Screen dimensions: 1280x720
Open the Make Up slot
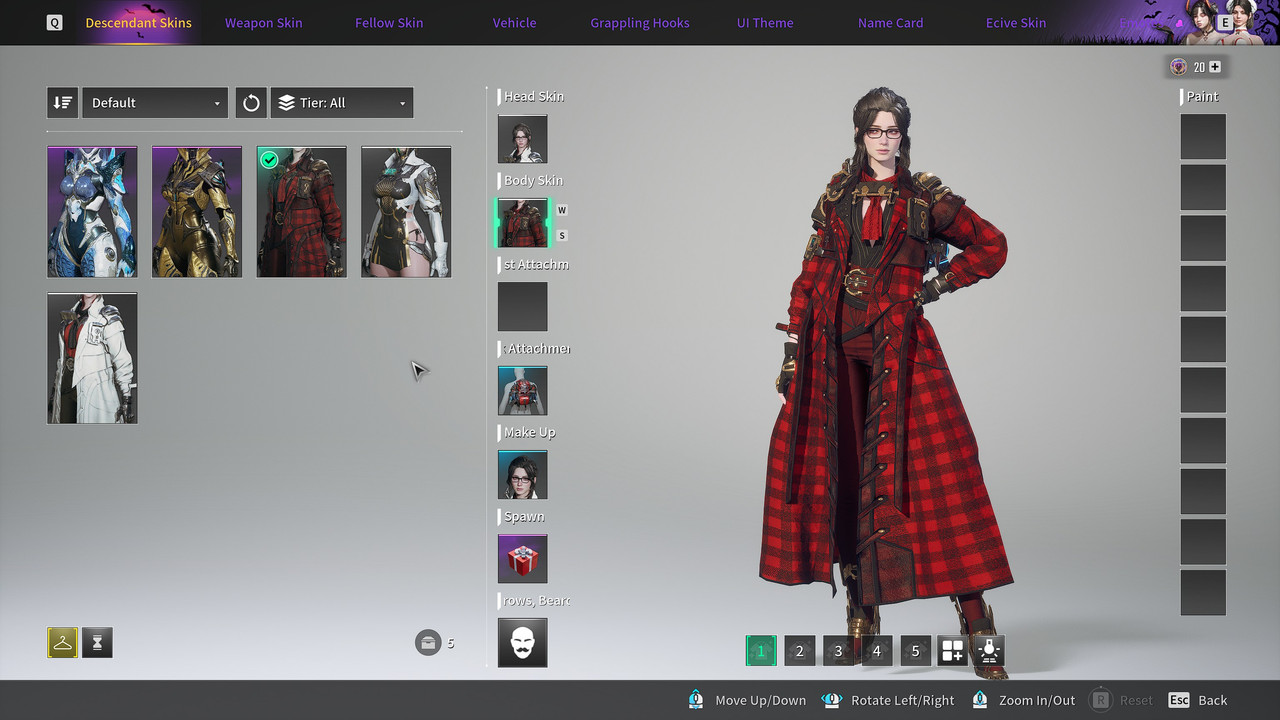[x=523, y=475]
